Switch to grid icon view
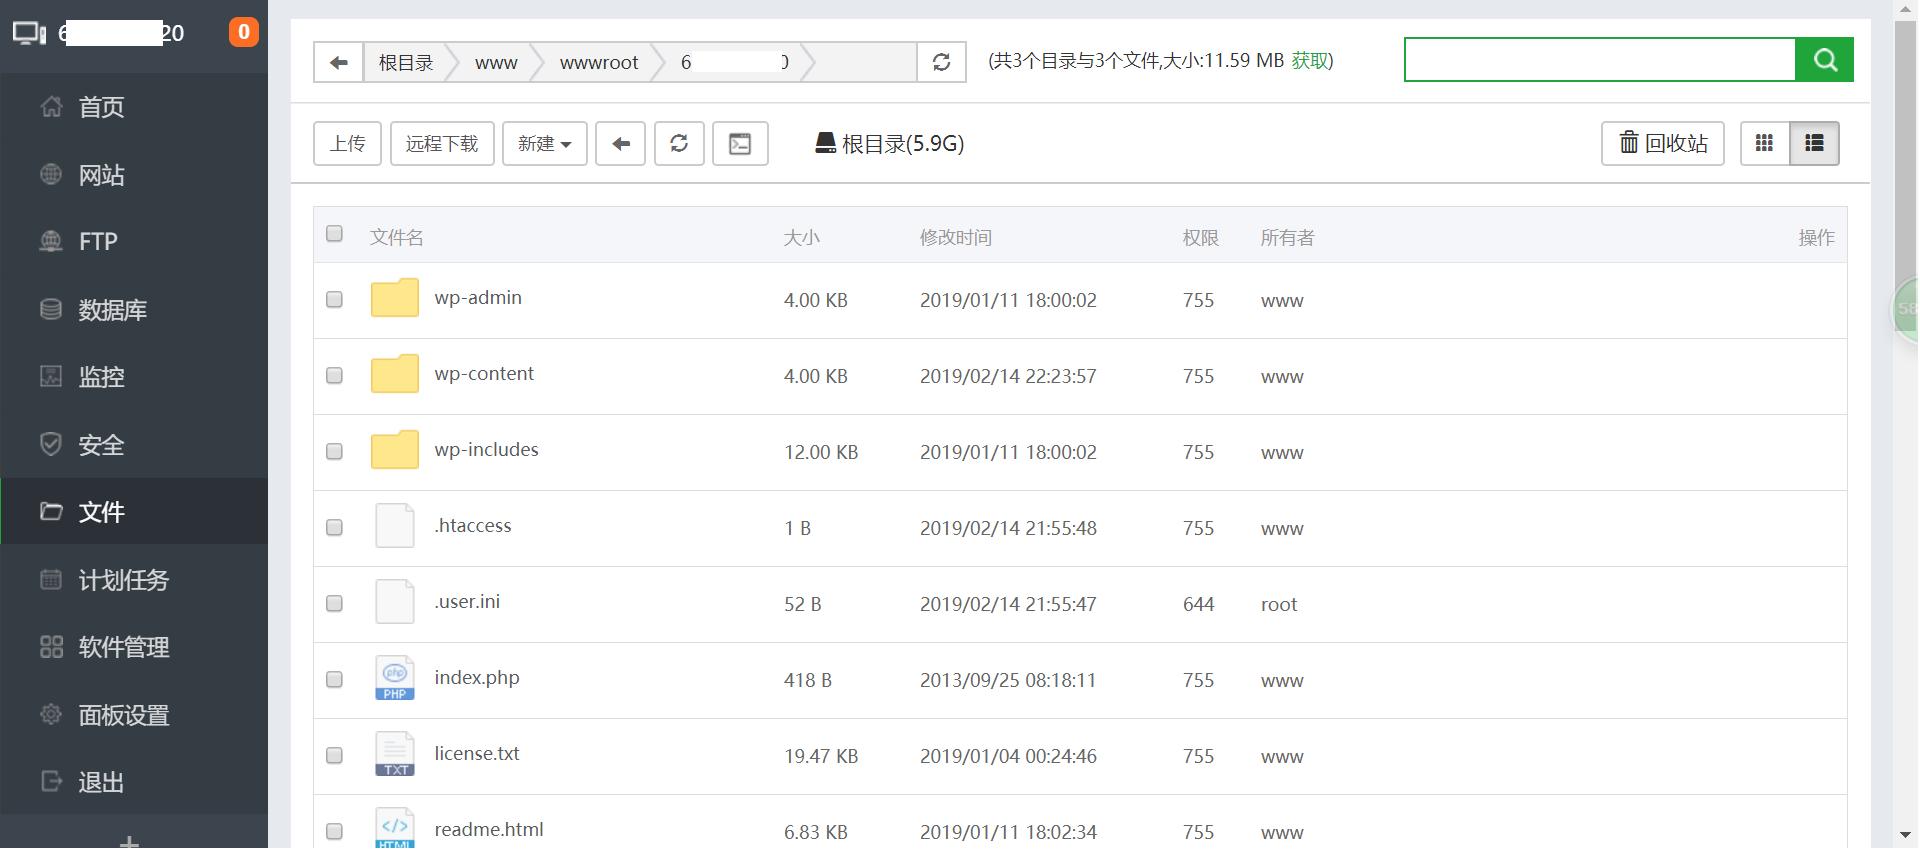The image size is (1920, 864). (1765, 144)
